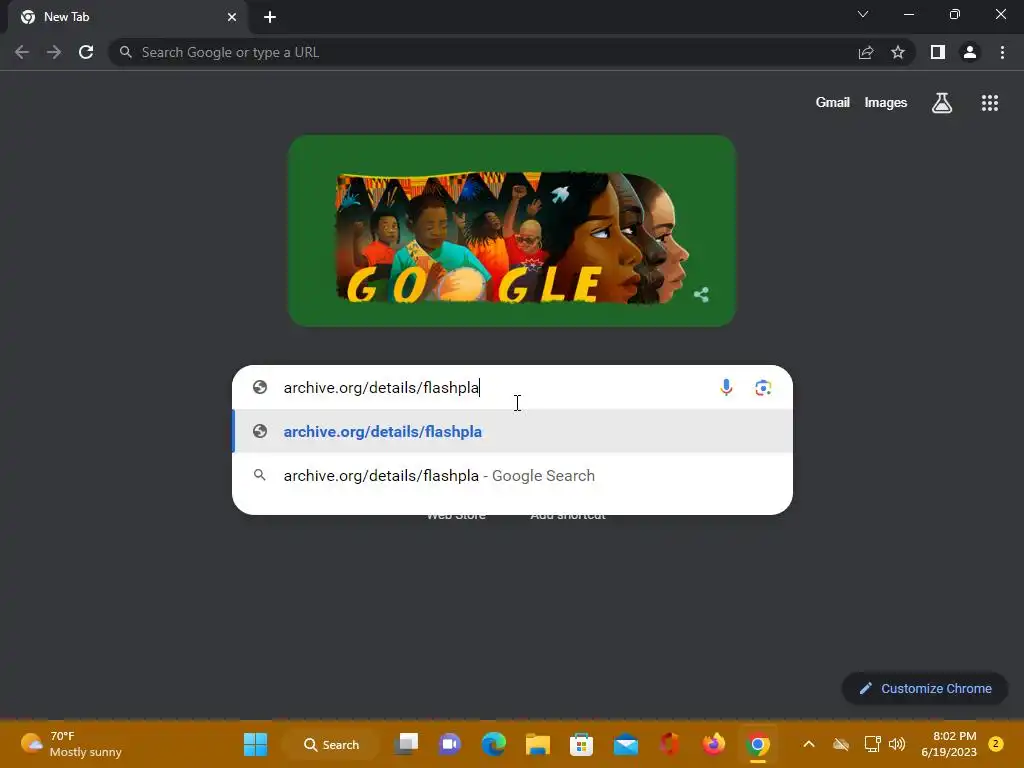
Task: Start voice search with microphone icon
Action: pyautogui.click(x=726, y=387)
